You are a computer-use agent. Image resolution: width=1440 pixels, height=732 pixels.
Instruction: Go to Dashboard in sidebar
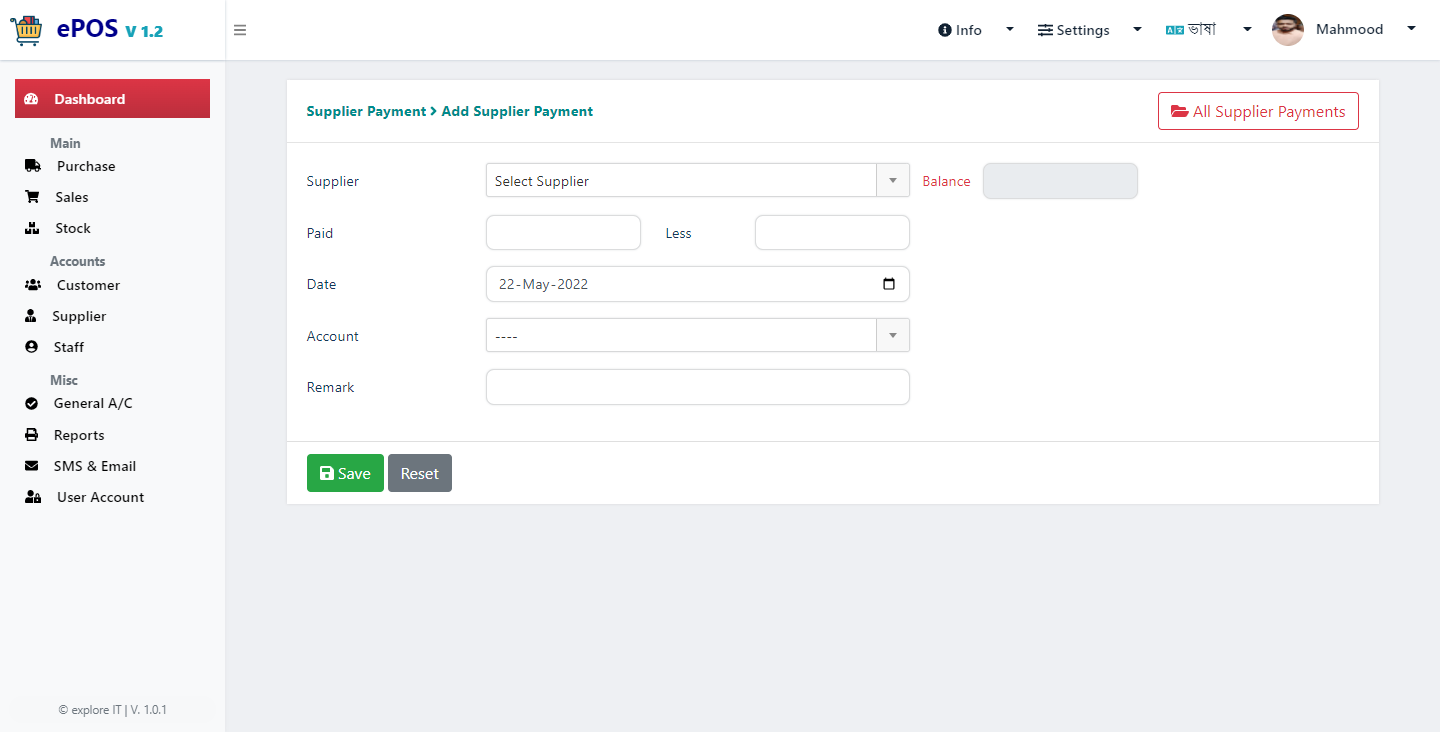click(x=112, y=99)
